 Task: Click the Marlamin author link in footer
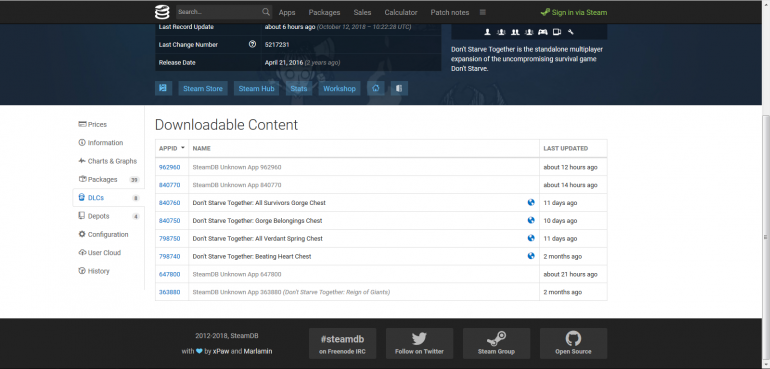(x=258, y=351)
